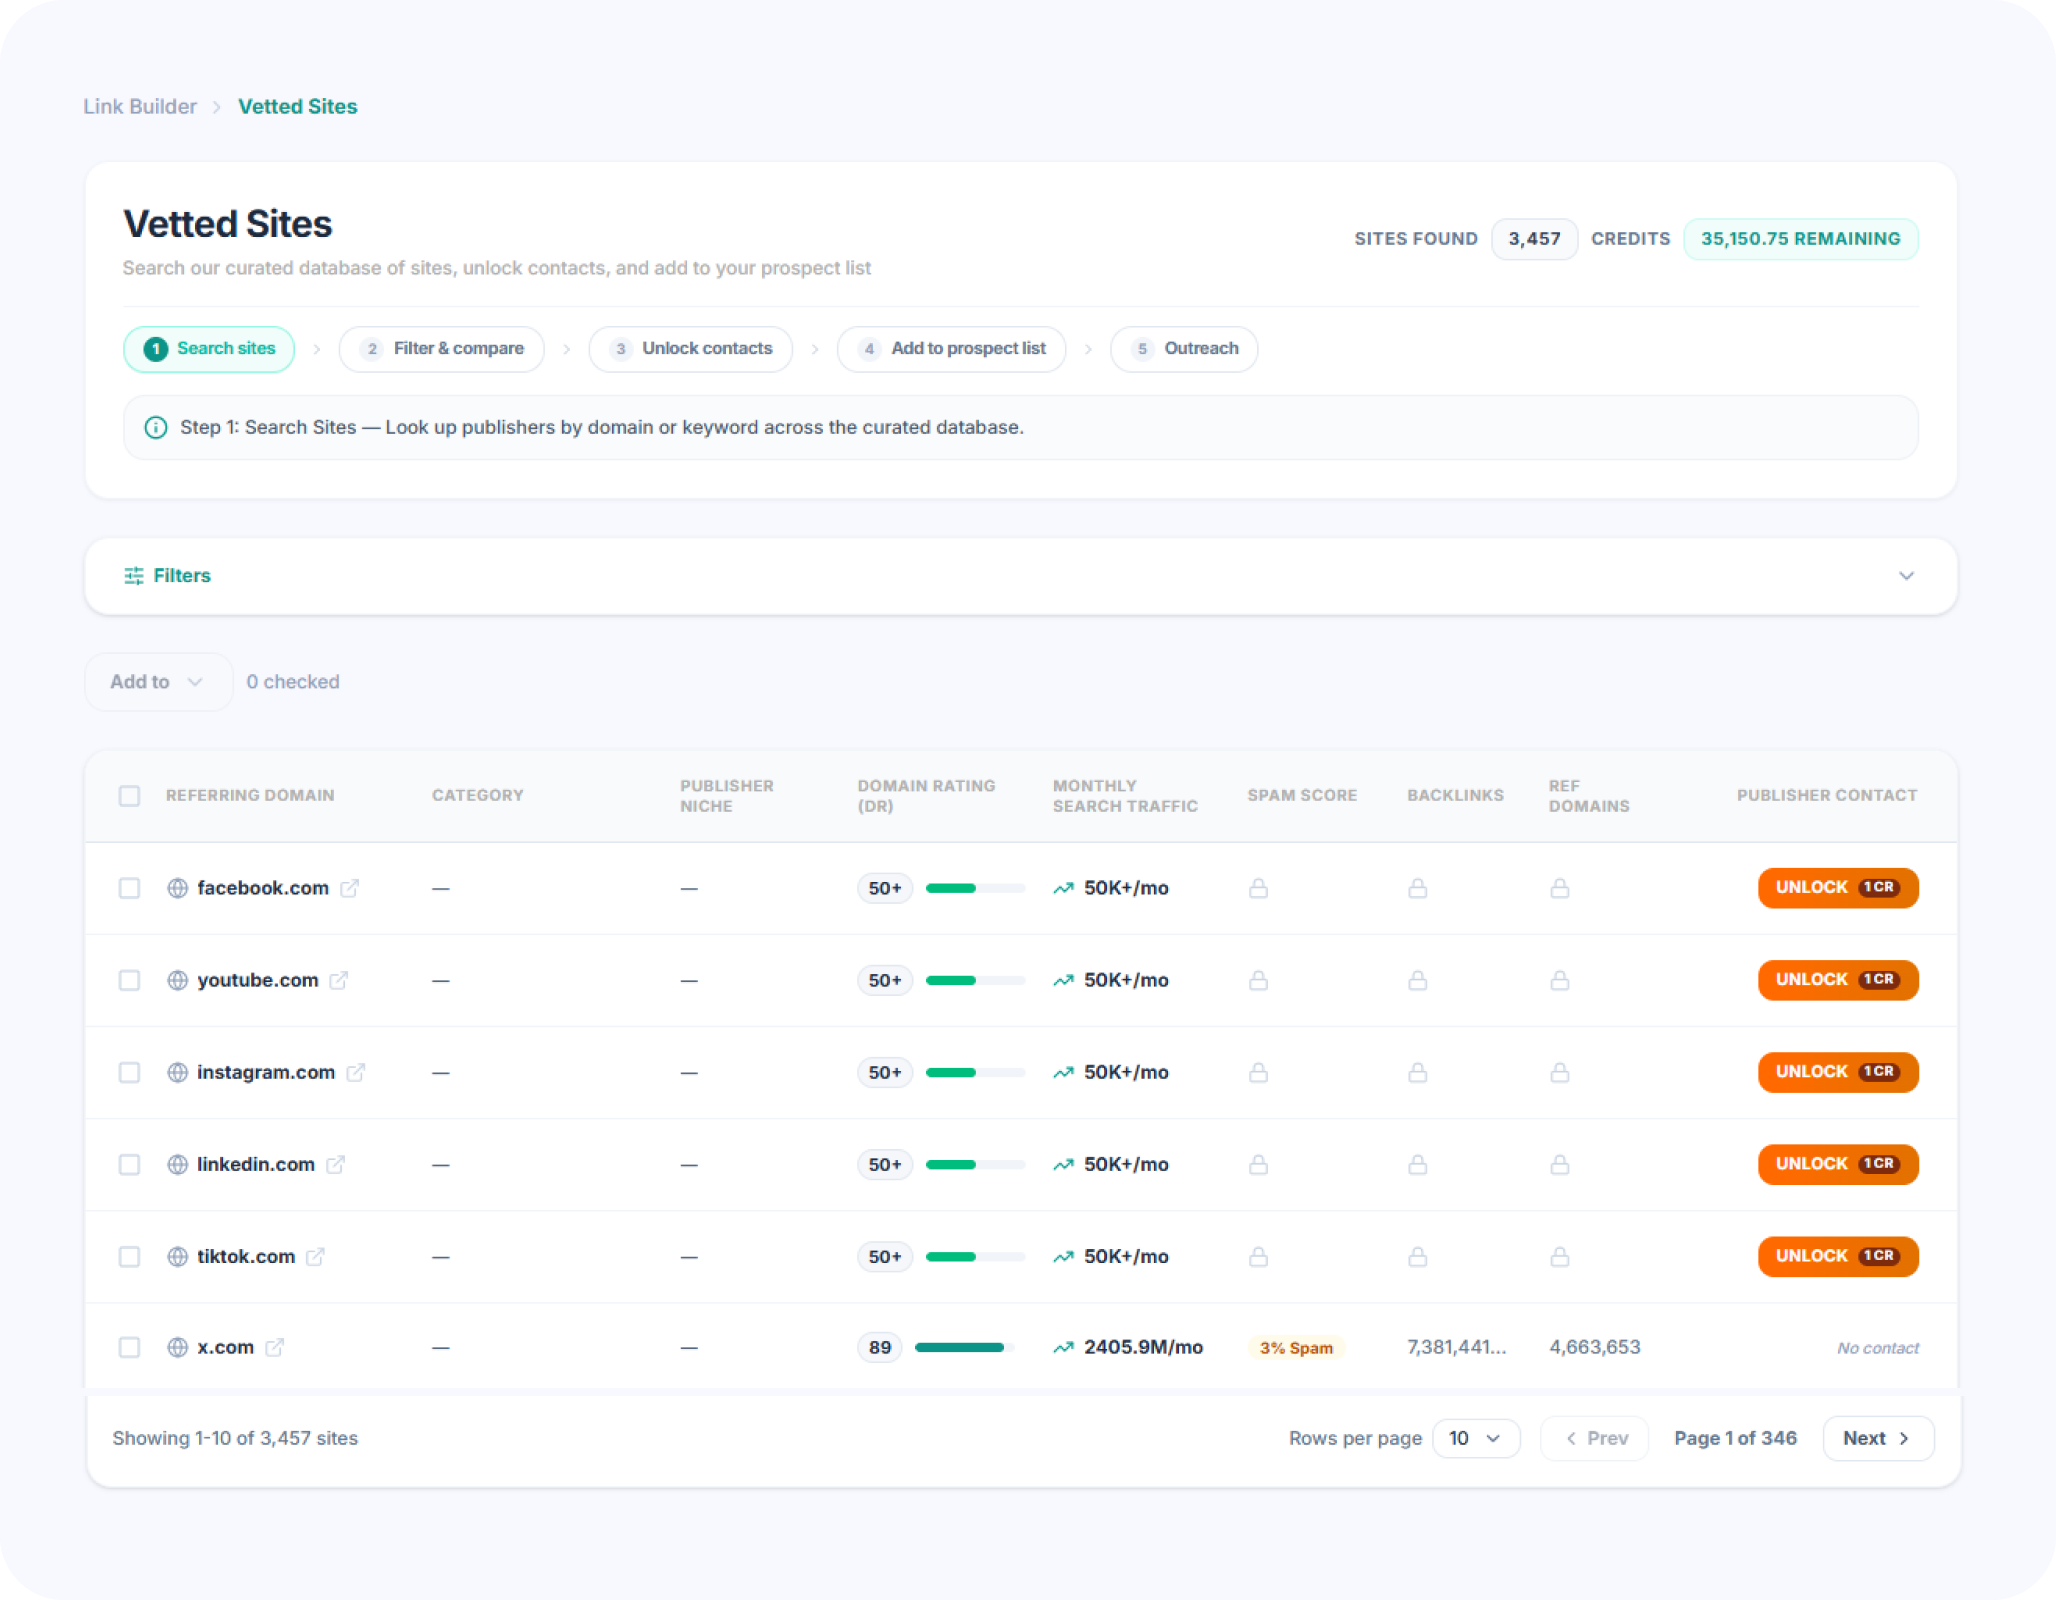Click the Vetted Sites breadcrumb
The image size is (2056, 1600).
[x=298, y=106]
